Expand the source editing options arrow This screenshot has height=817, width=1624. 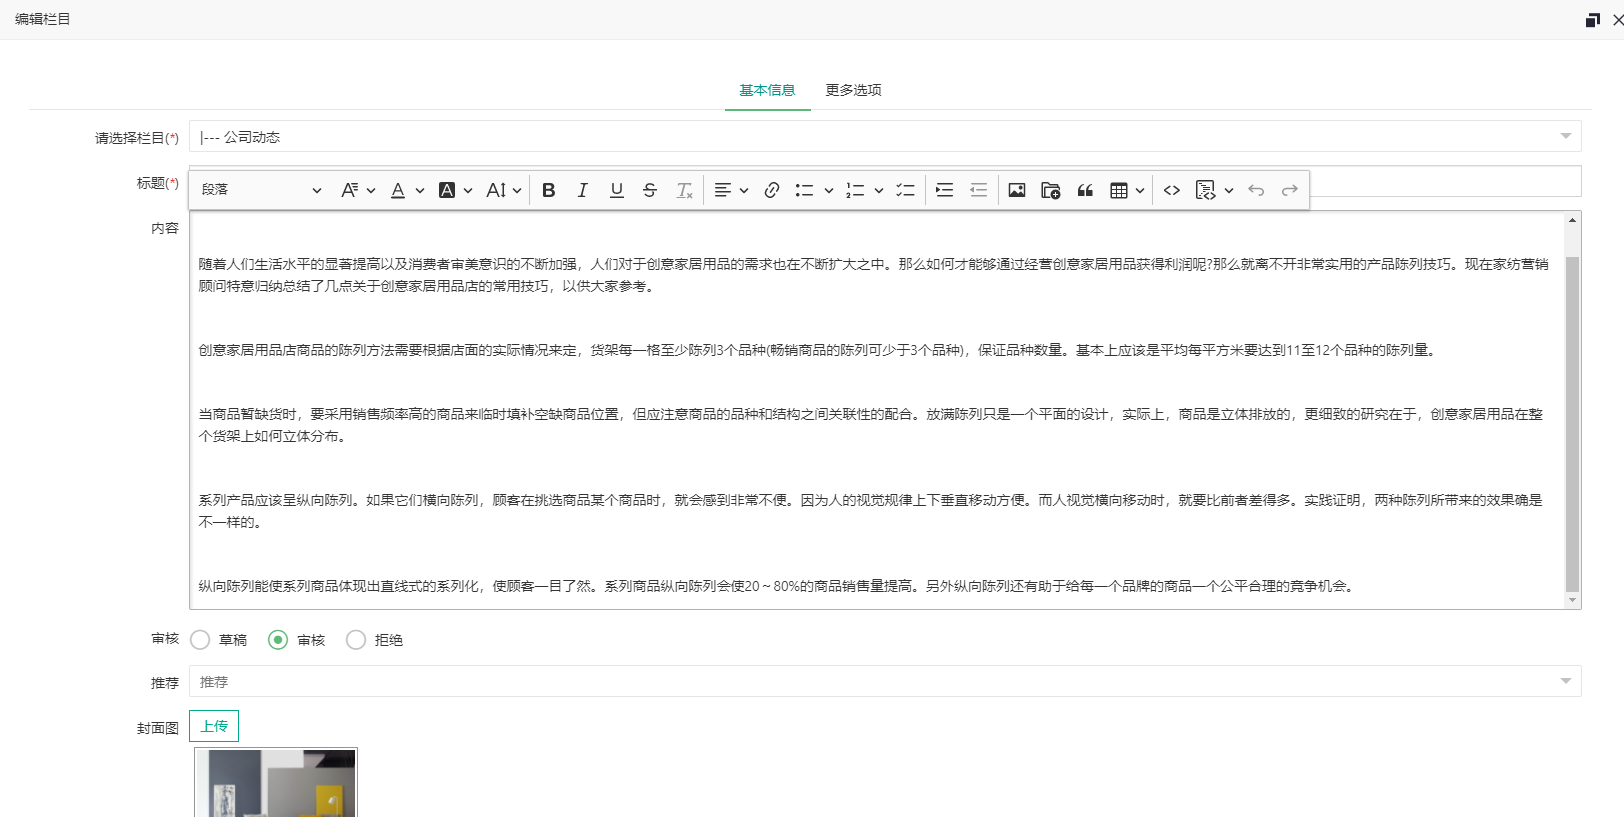(x=1229, y=190)
